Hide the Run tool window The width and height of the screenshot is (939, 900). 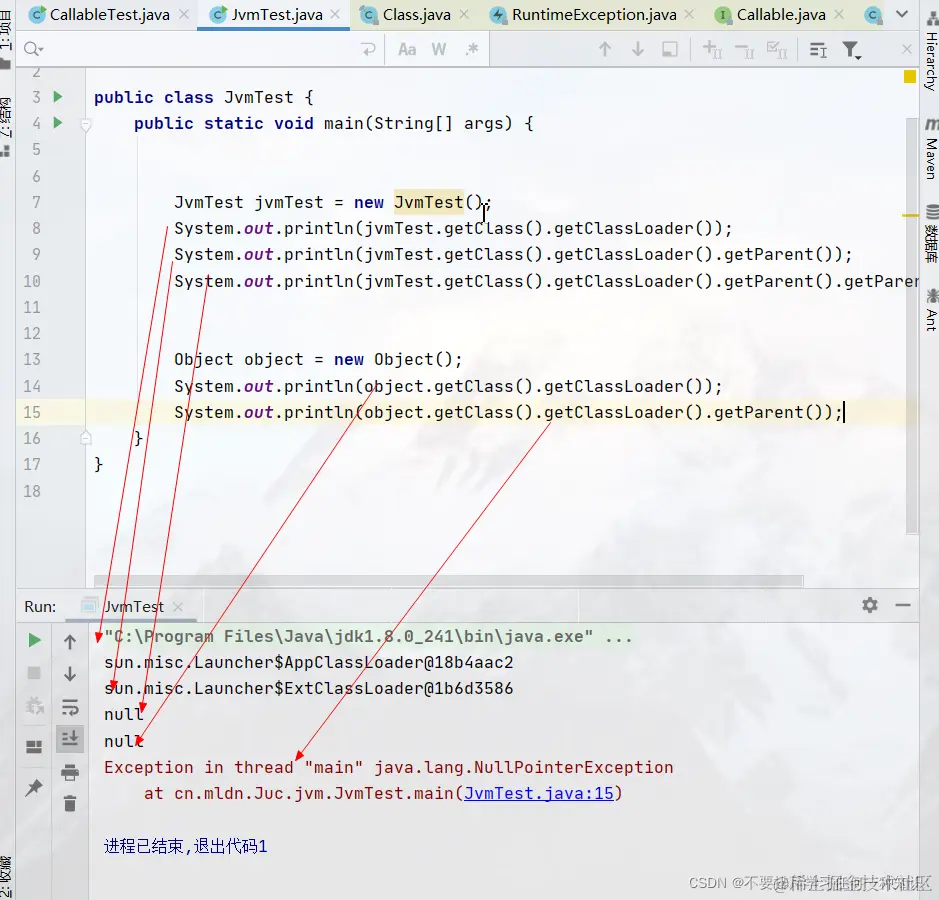903,605
